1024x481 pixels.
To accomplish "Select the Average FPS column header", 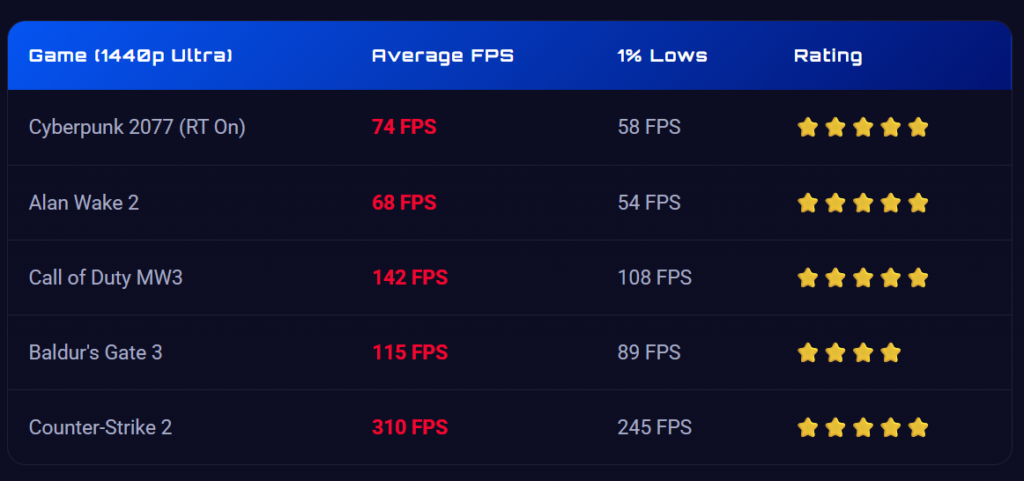I will tap(443, 56).
